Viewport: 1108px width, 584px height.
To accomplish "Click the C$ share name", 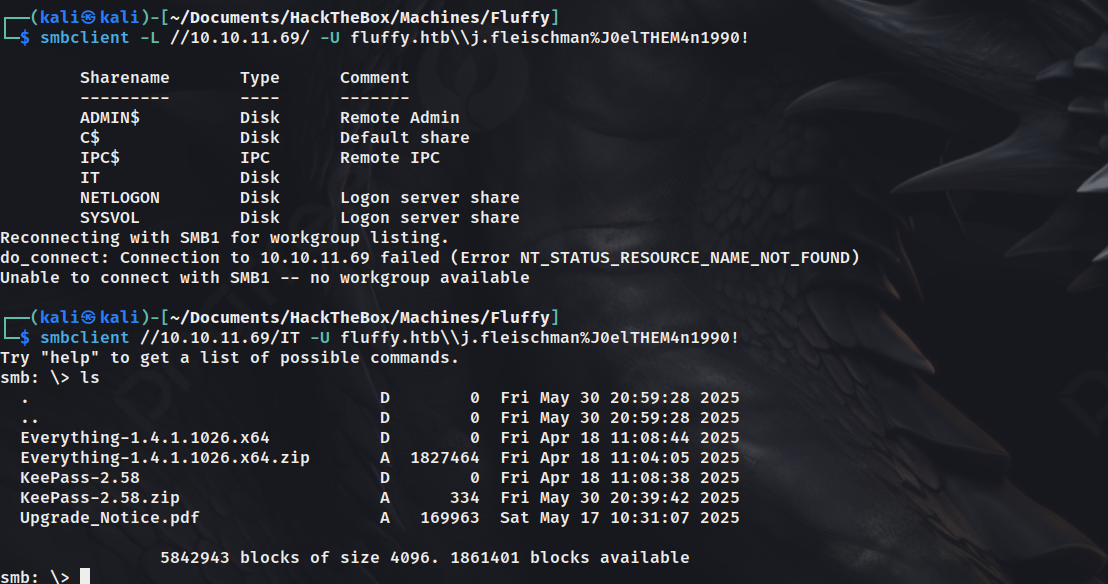I will pos(90,138).
